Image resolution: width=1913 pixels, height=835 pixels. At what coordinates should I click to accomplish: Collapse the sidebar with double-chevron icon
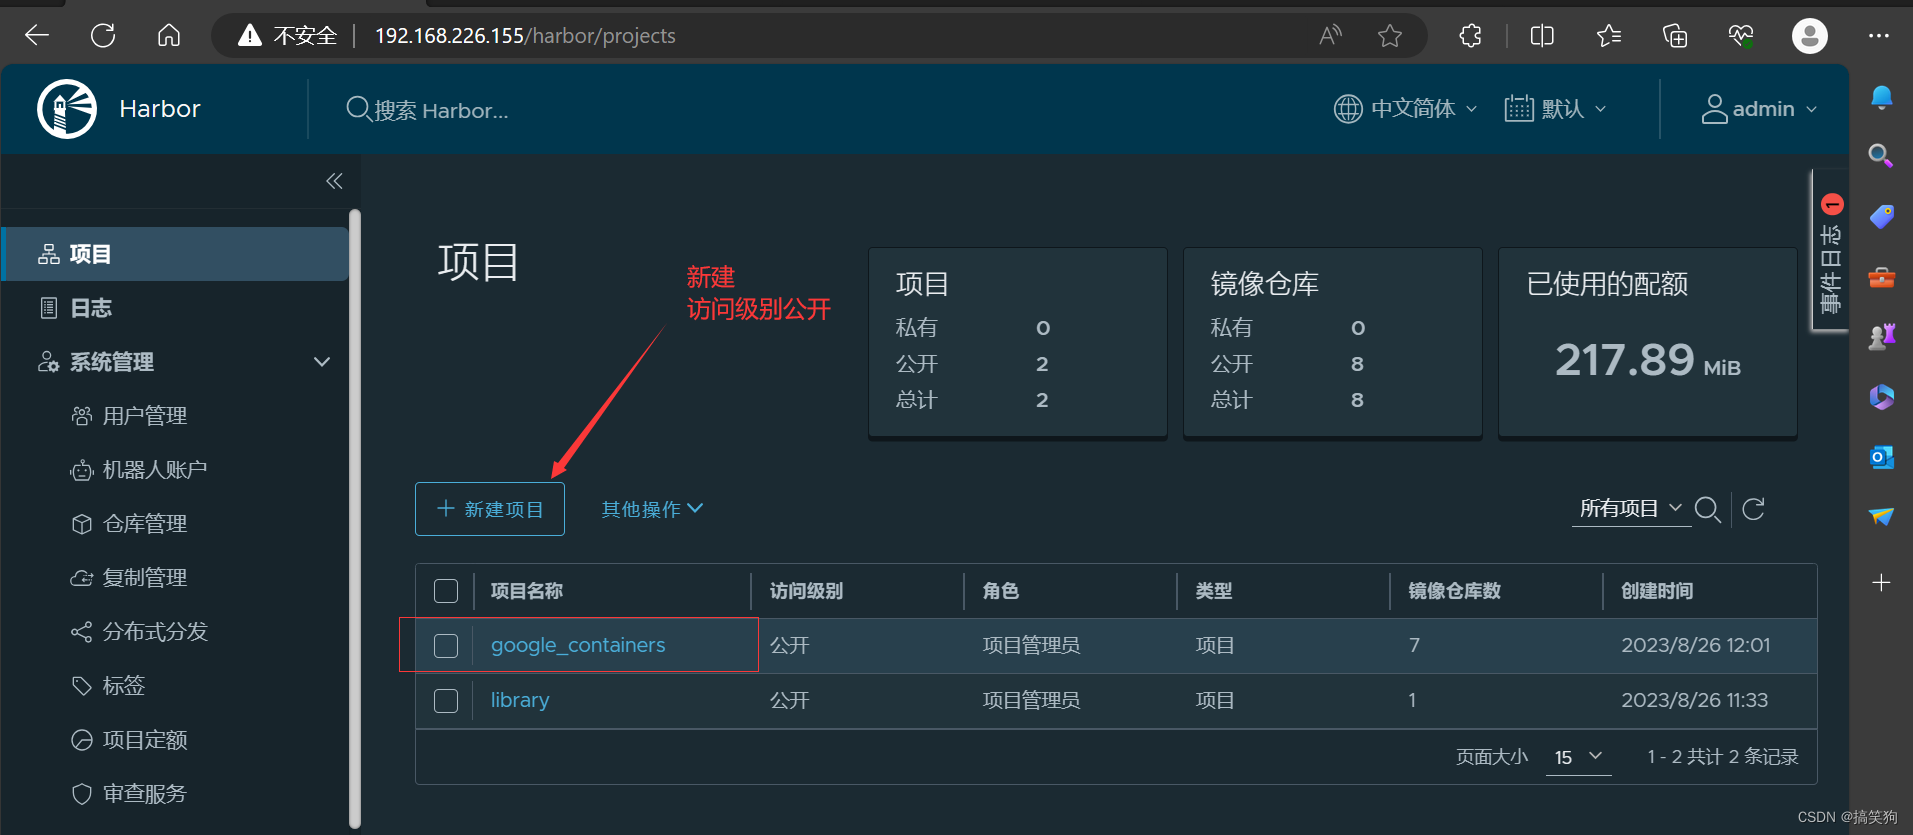click(x=334, y=181)
